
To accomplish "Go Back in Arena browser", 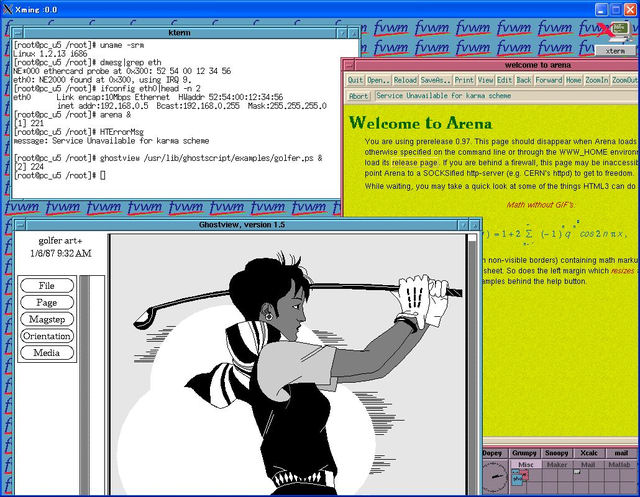I will pyautogui.click(x=524, y=80).
